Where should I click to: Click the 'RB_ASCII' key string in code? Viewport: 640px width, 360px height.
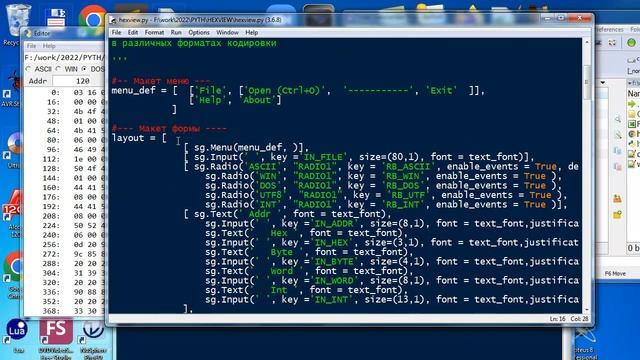click(x=408, y=167)
